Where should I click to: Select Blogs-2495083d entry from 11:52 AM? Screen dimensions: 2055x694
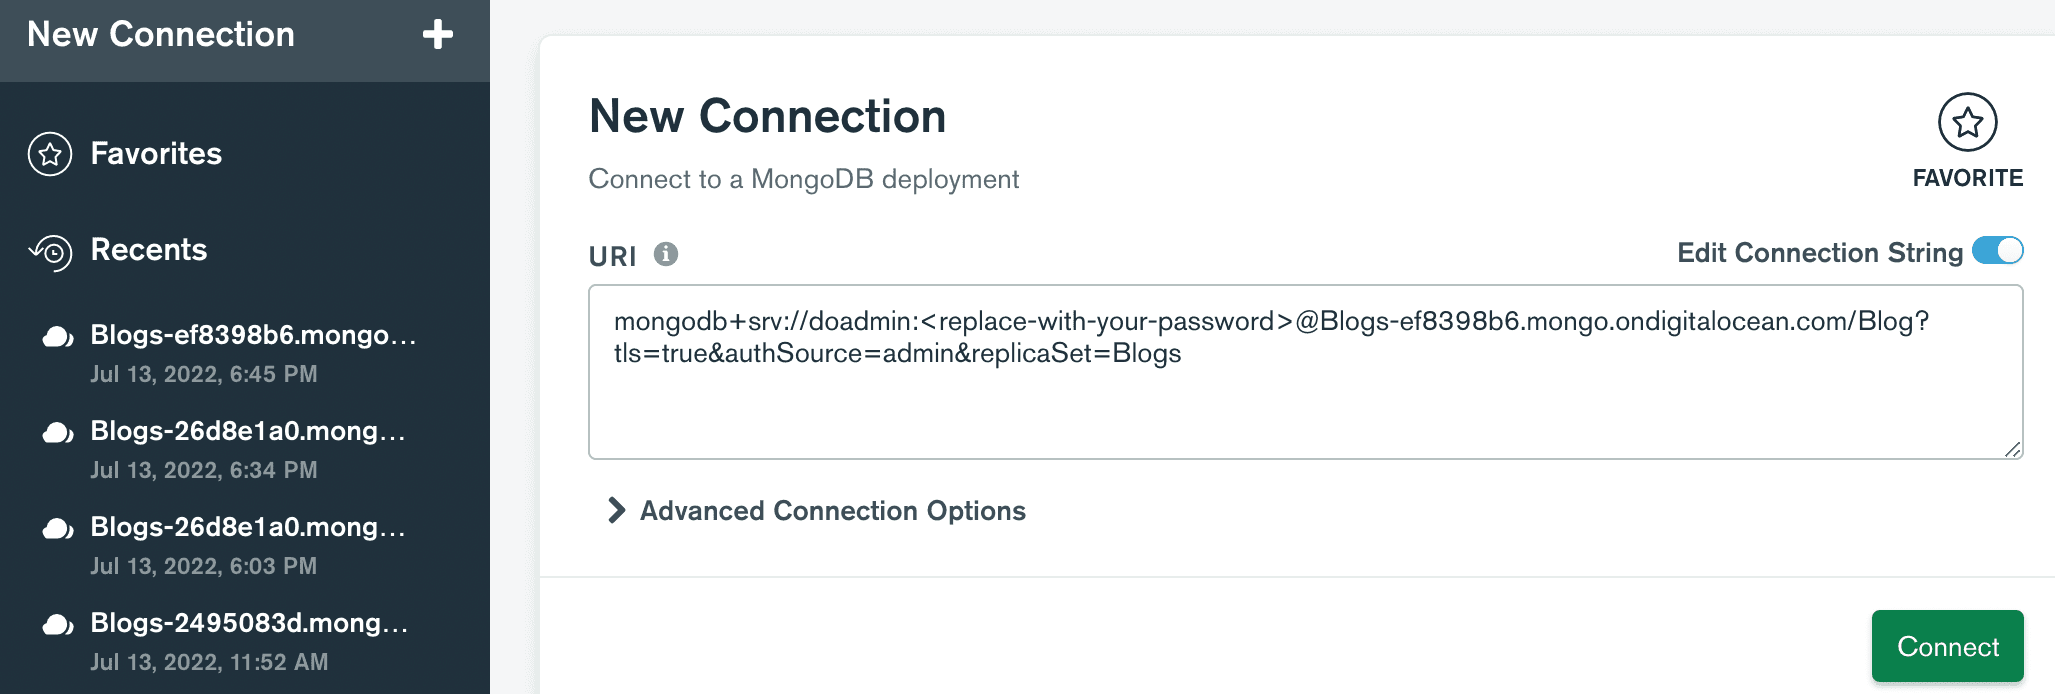pyautogui.click(x=245, y=641)
